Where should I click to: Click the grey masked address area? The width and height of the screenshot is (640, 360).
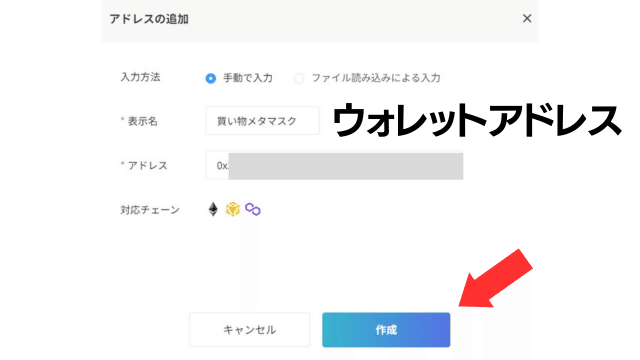346,166
